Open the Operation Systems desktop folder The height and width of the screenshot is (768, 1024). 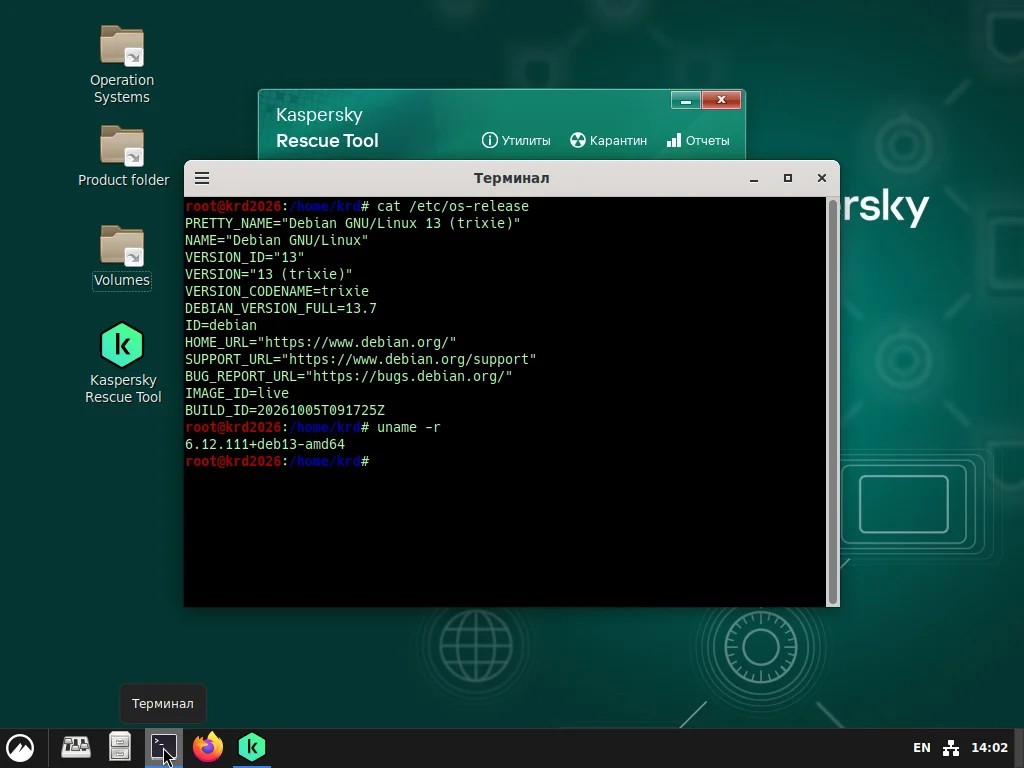[x=122, y=64]
